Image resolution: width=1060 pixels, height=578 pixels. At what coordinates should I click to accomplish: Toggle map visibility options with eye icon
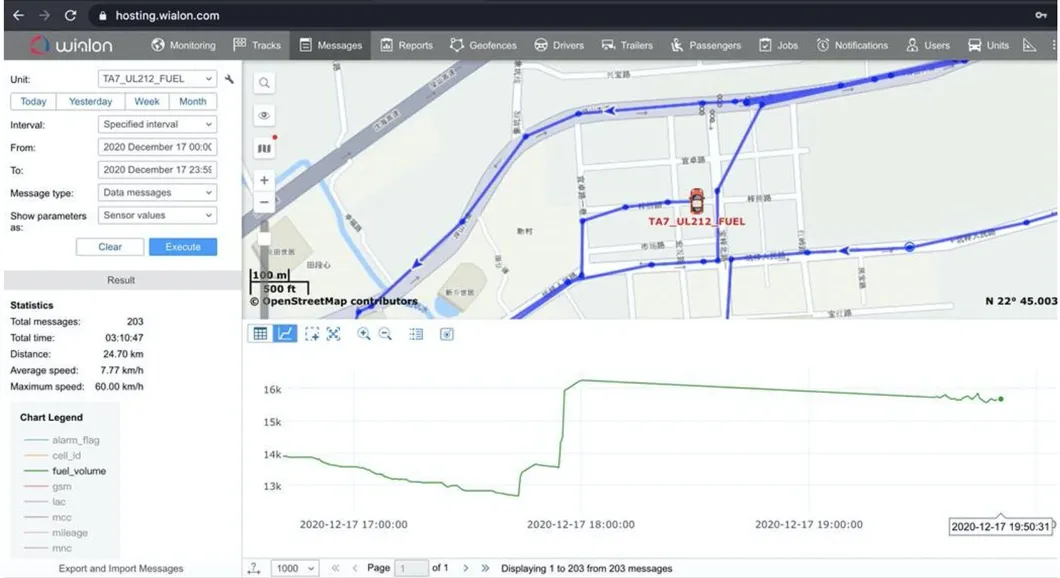point(263,115)
